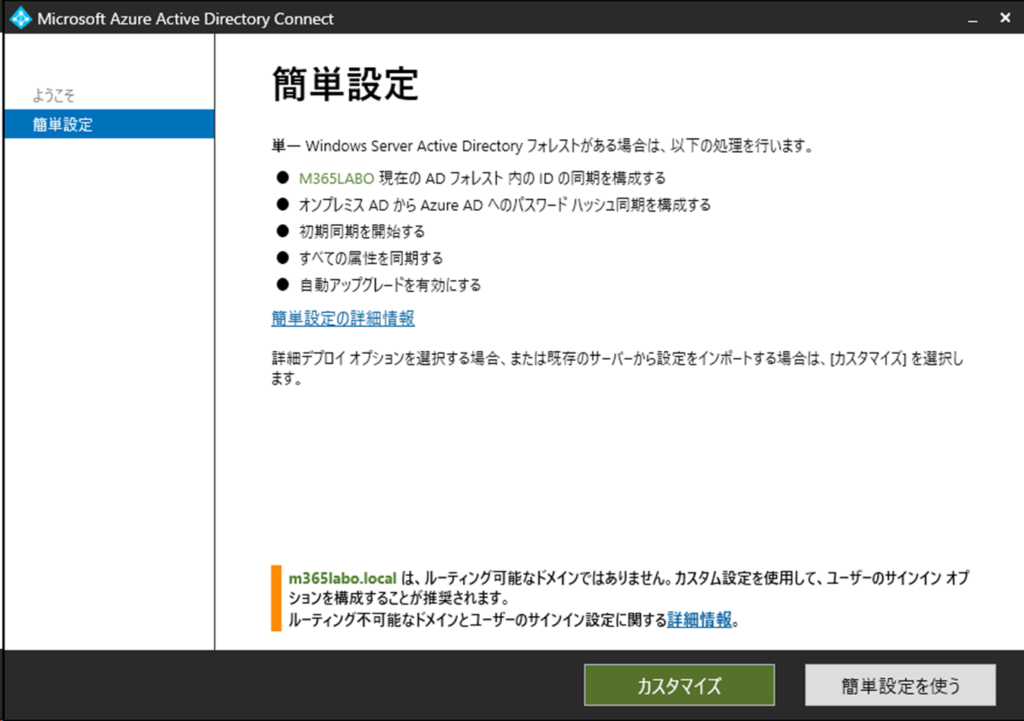This screenshot has height=721, width=1024.
Task: Click the 初期同期を開始する bullet text
Action: pos(362,232)
